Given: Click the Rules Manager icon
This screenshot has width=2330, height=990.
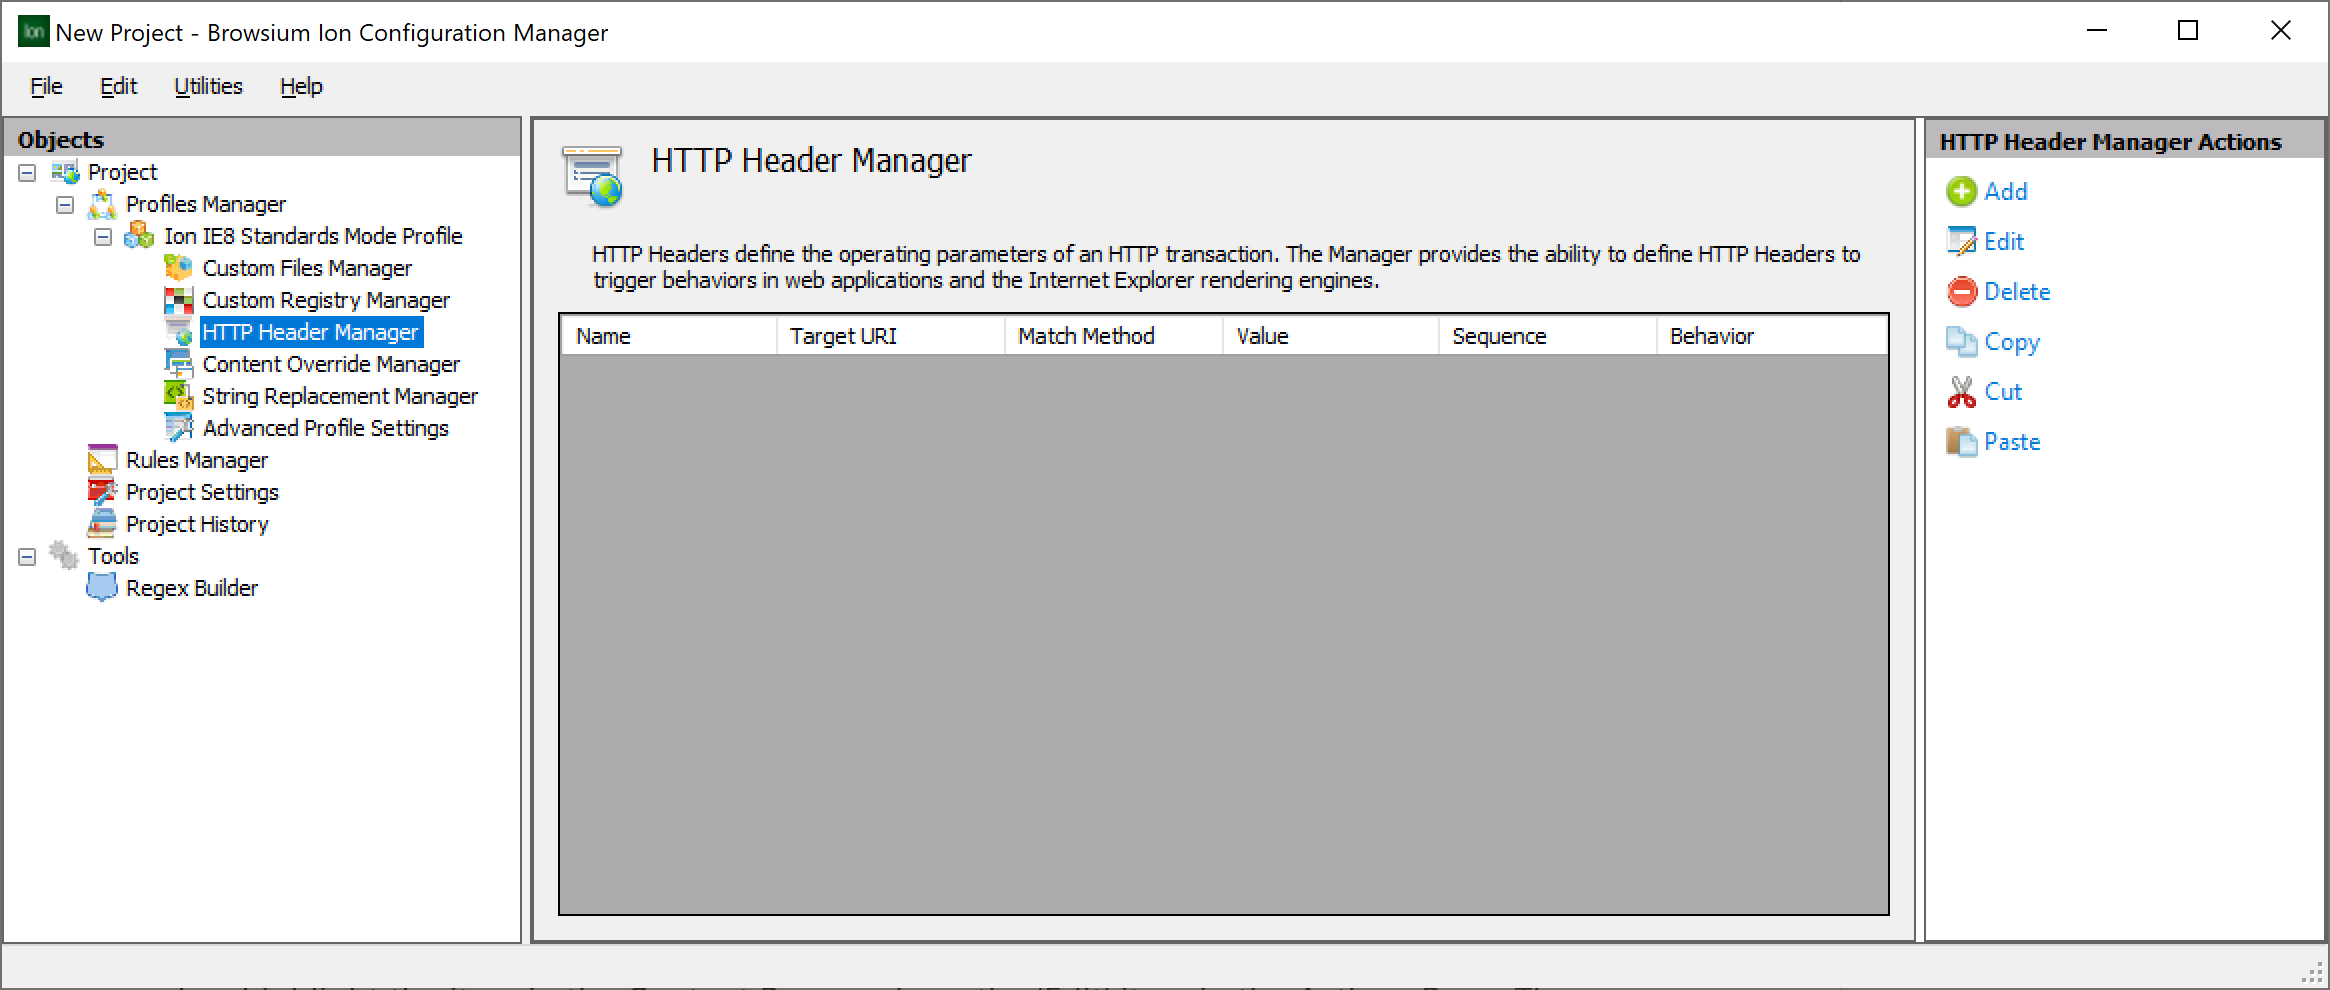Looking at the screenshot, I should (103, 459).
